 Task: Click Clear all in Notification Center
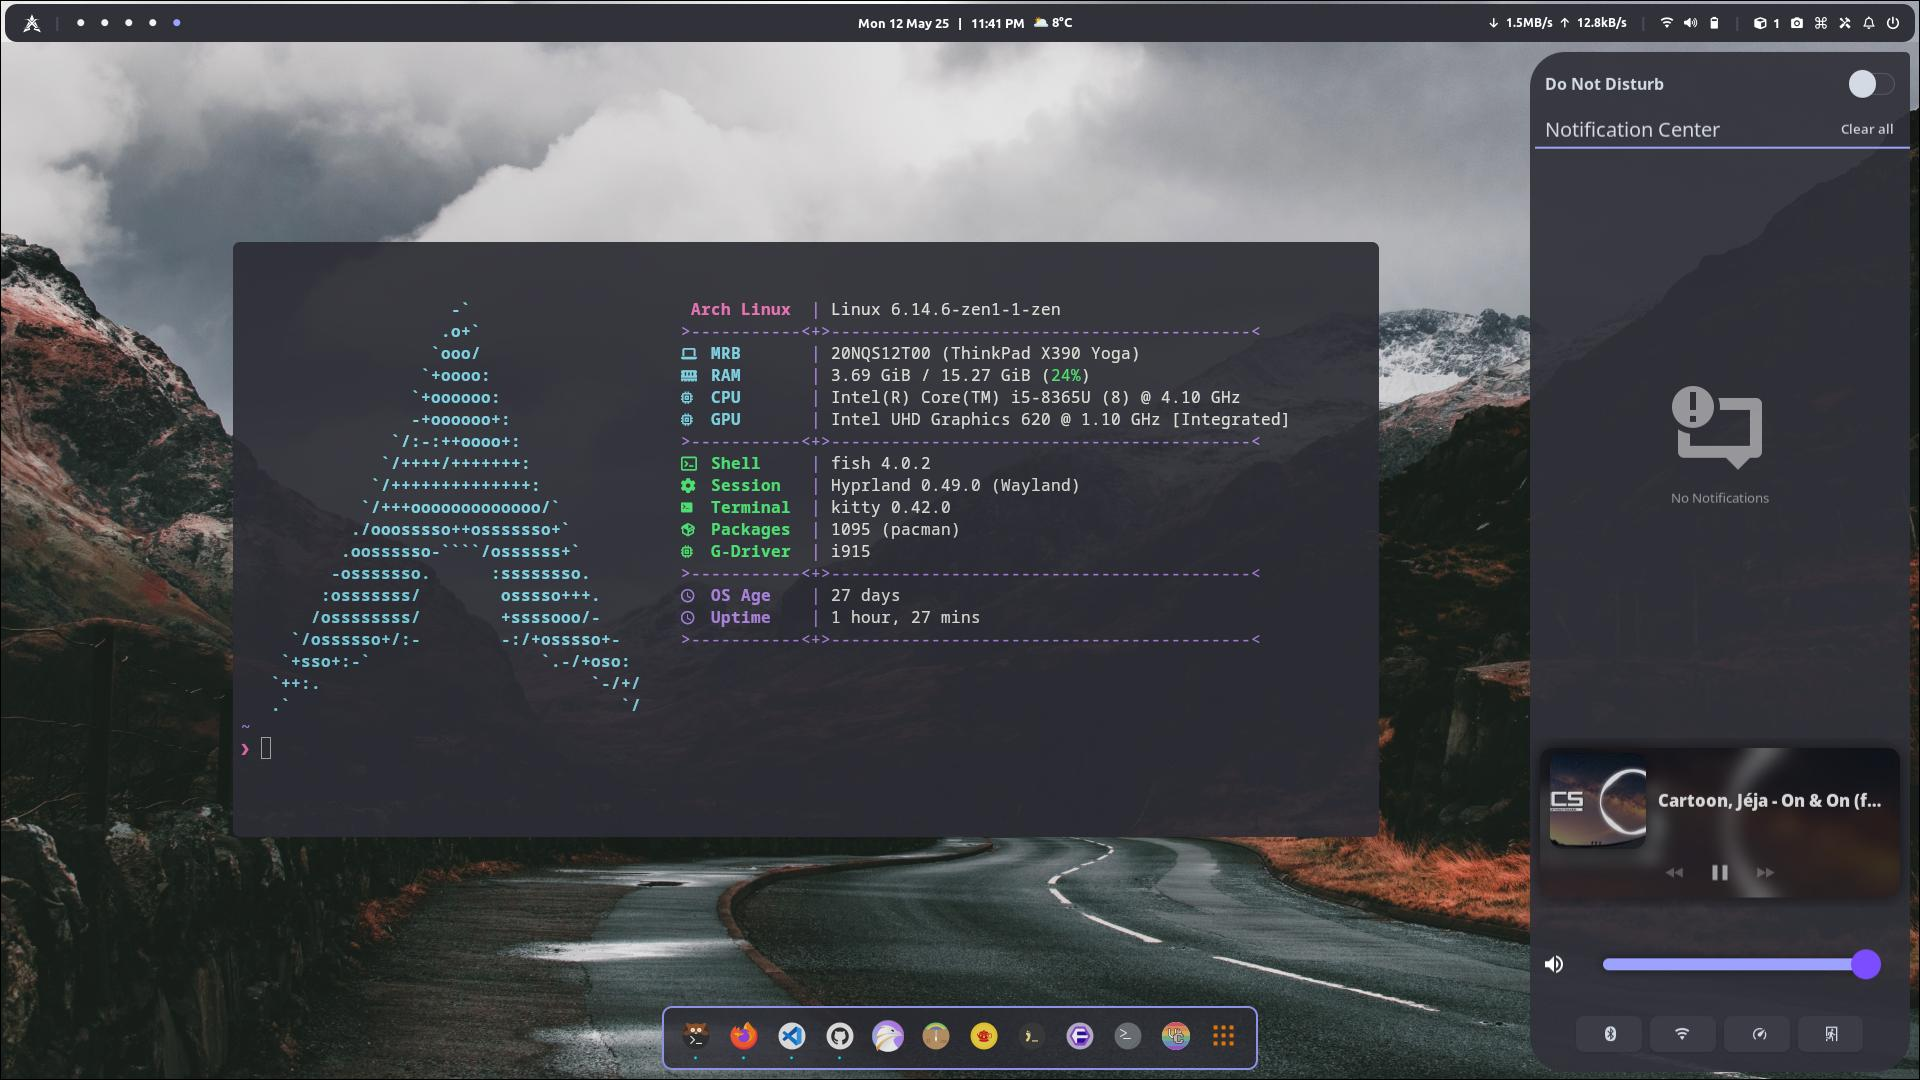click(x=1866, y=129)
